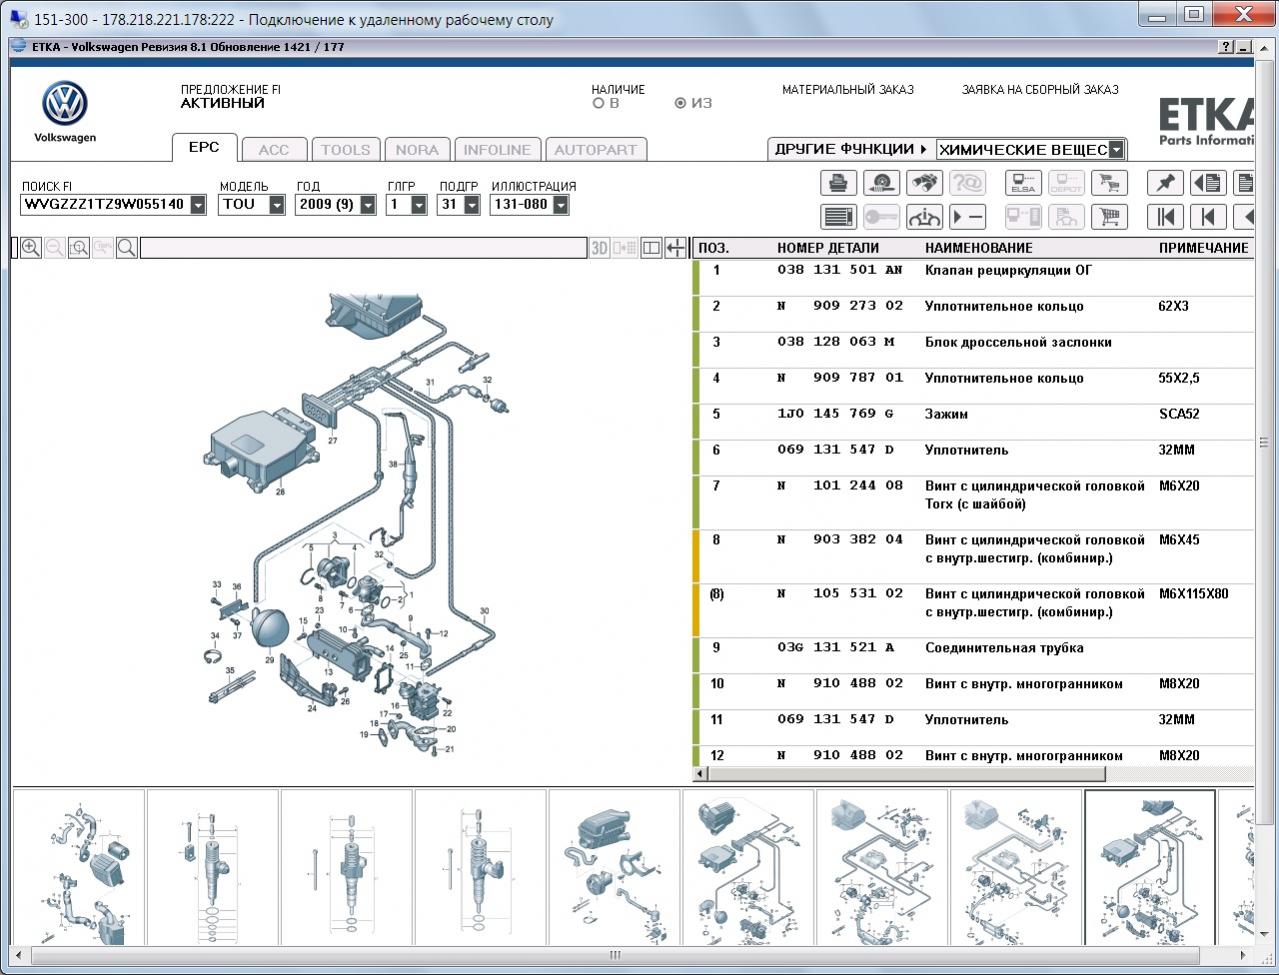This screenshot has height=975, width=1279.
Task: Switch to the EPC tab
Action: 204,147
